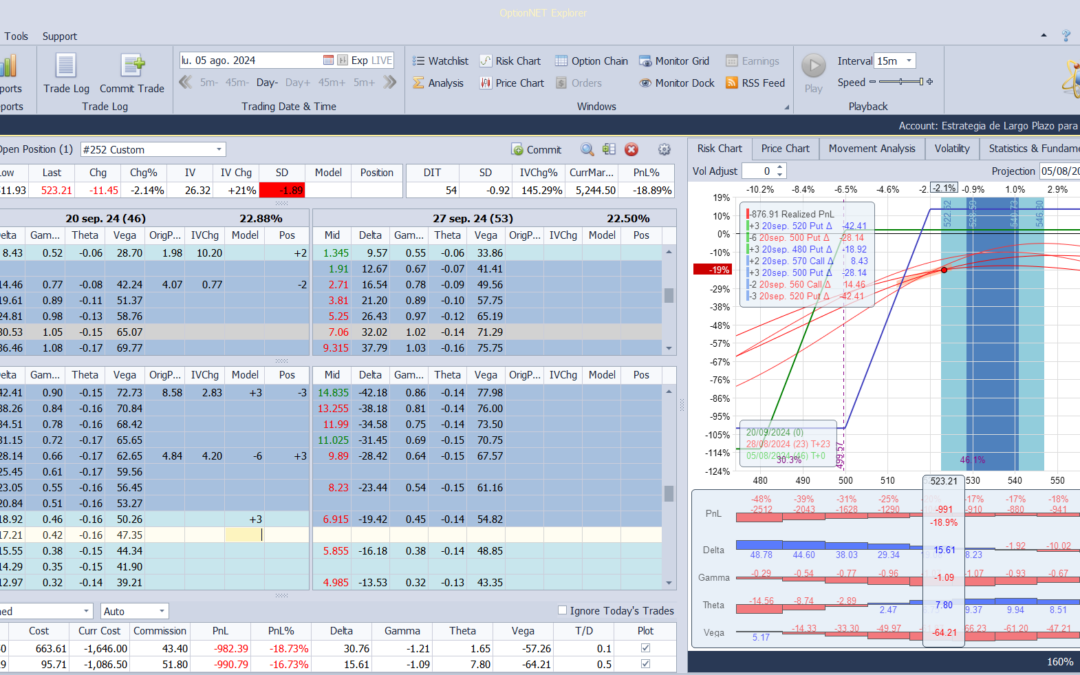
Task: Open the RSS Feed window
Action: point(755,83)
